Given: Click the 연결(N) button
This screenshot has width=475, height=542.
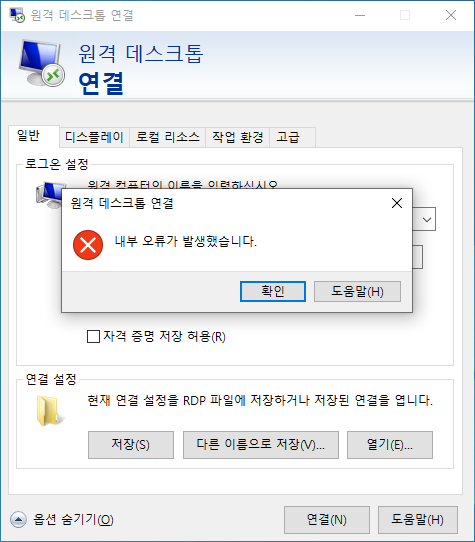Looking at the screenshot, I should [x=327, y=520].
